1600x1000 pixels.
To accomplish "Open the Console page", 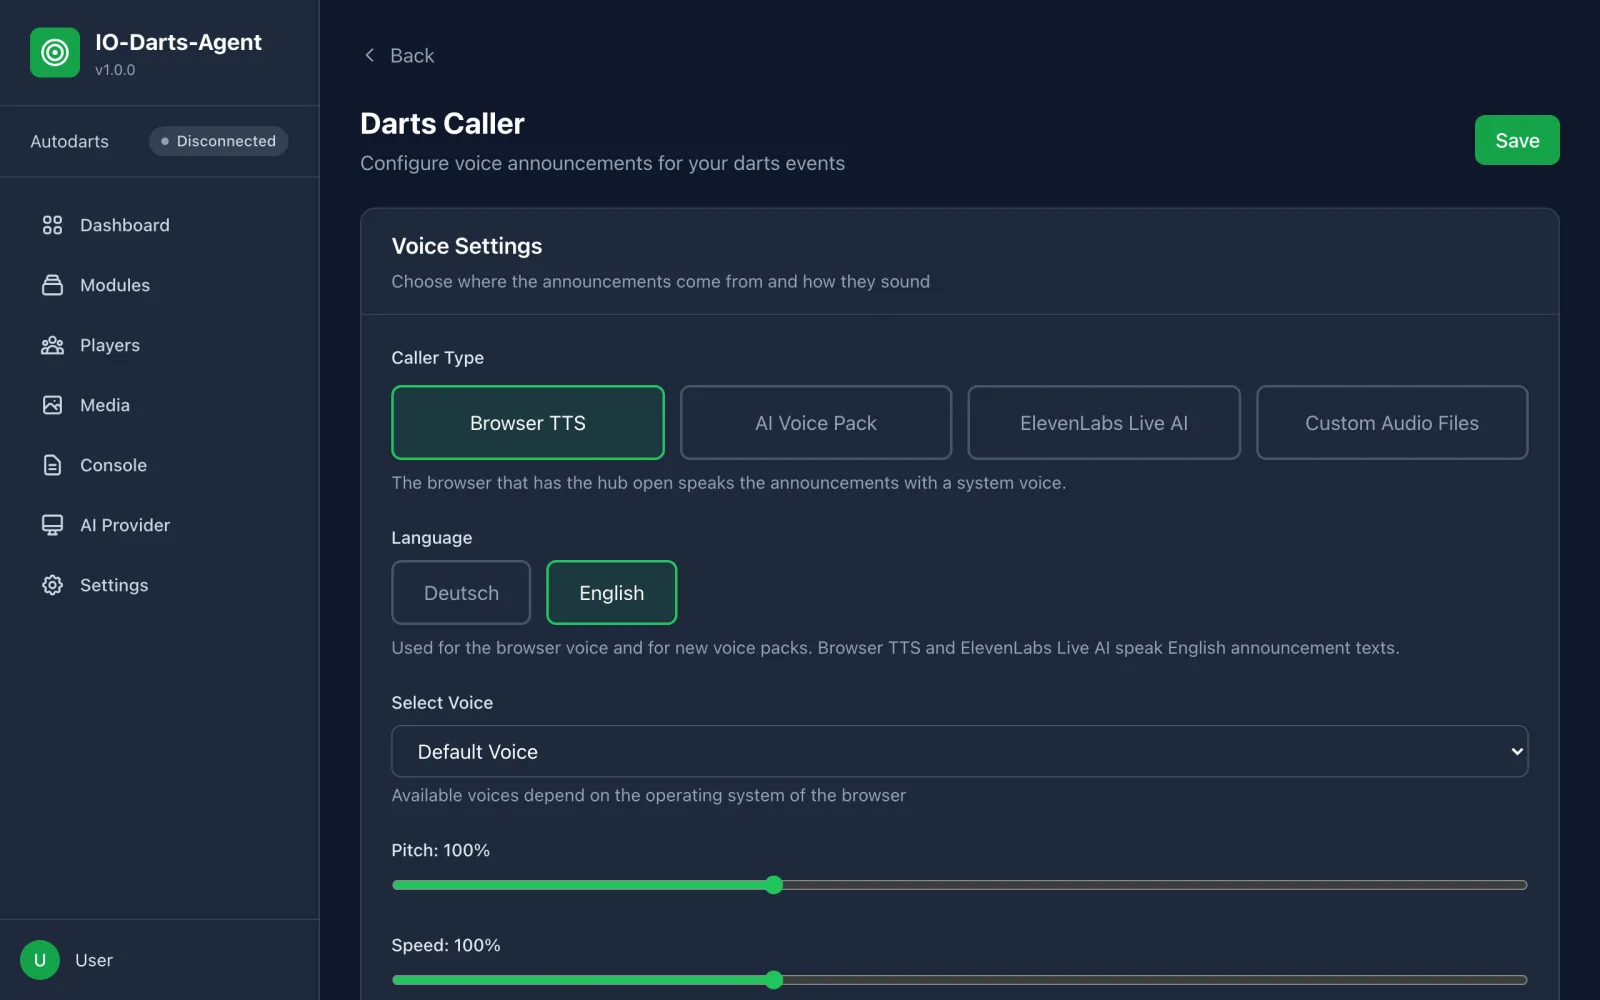I will [160, 465].
